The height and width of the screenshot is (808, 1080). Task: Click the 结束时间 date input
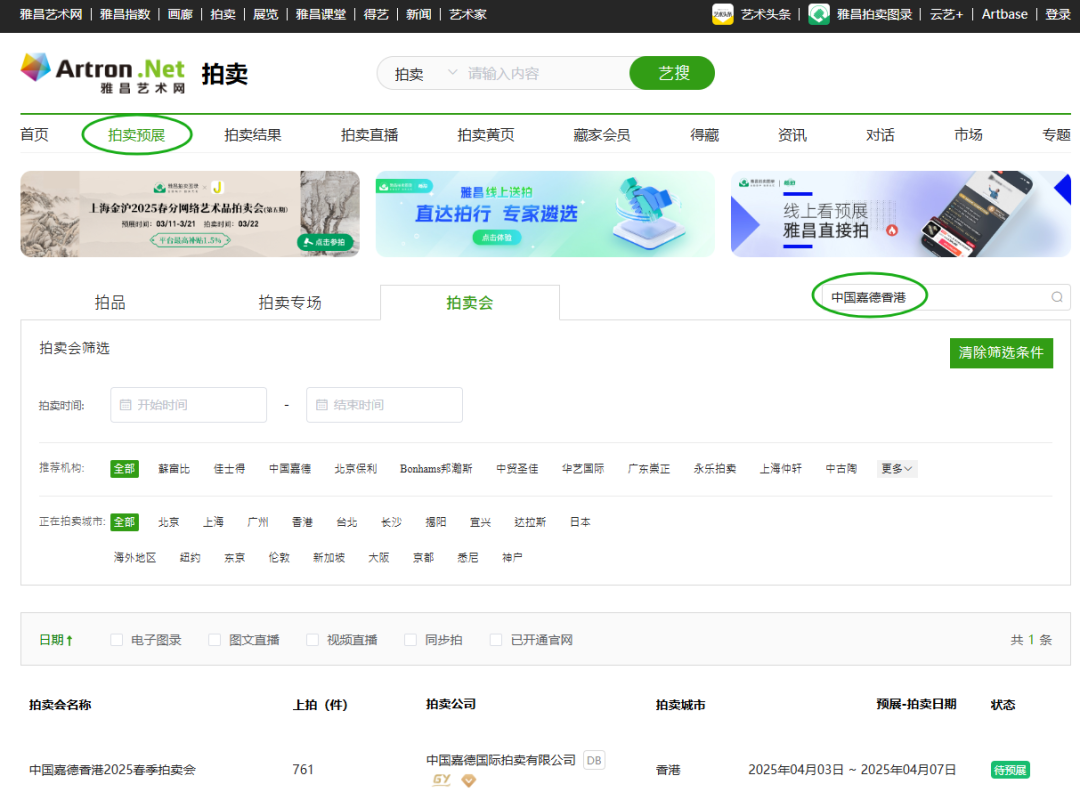pyautogui.click(x=384, y=405)
